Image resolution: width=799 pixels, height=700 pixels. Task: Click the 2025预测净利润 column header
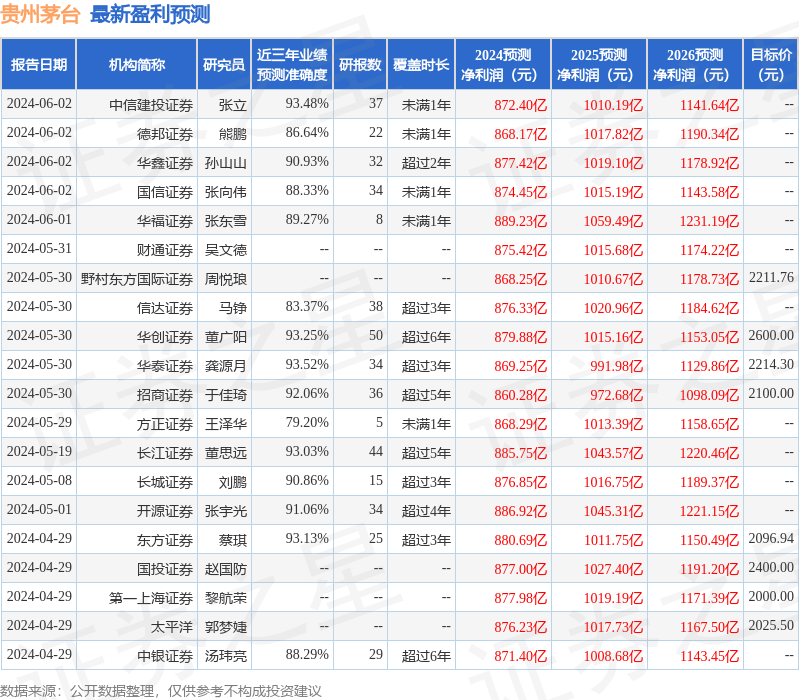pos(599,64)
